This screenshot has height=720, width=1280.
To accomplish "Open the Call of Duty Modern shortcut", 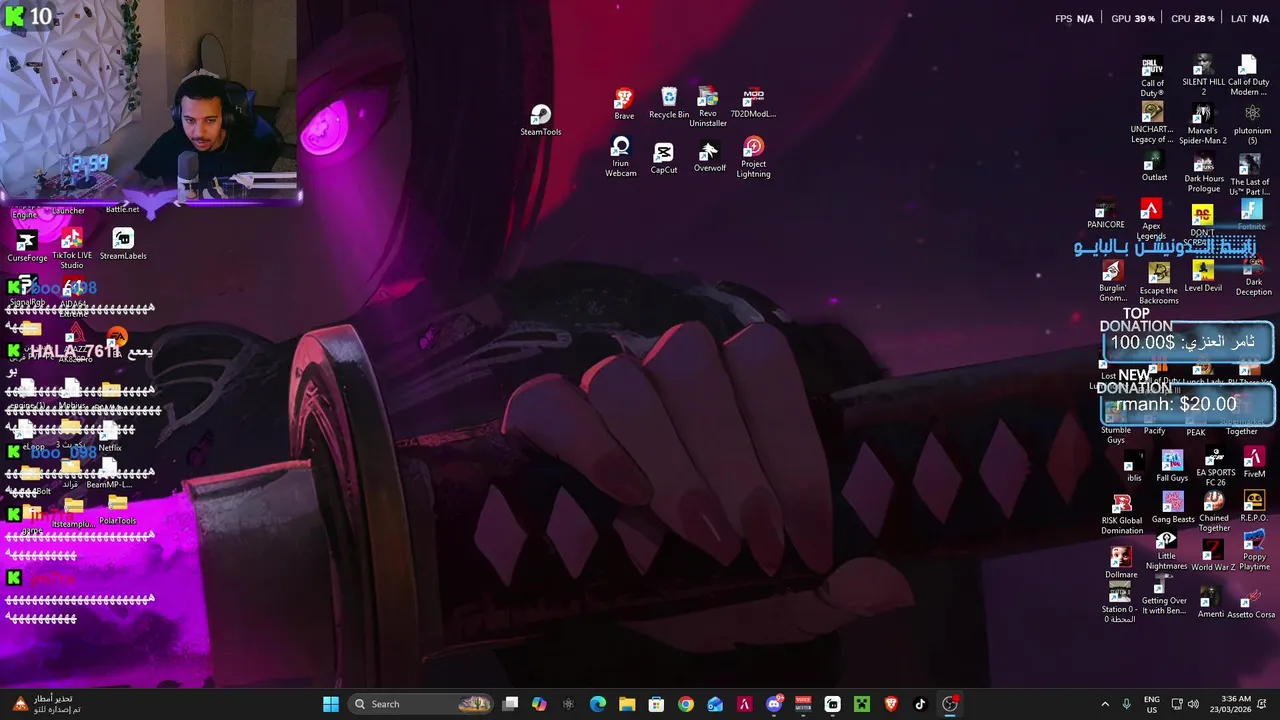I will point(1248,76).
